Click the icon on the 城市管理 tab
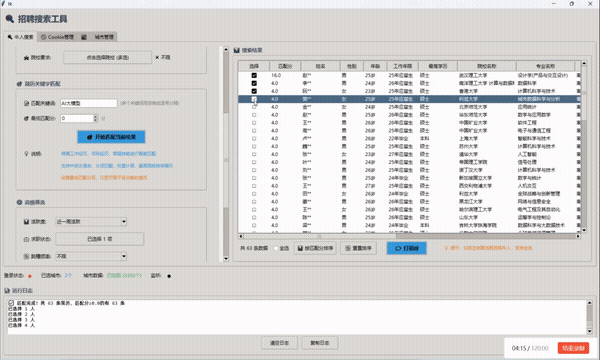The height and width of the screenshot is (360, 600). click(x=84, y=37)
